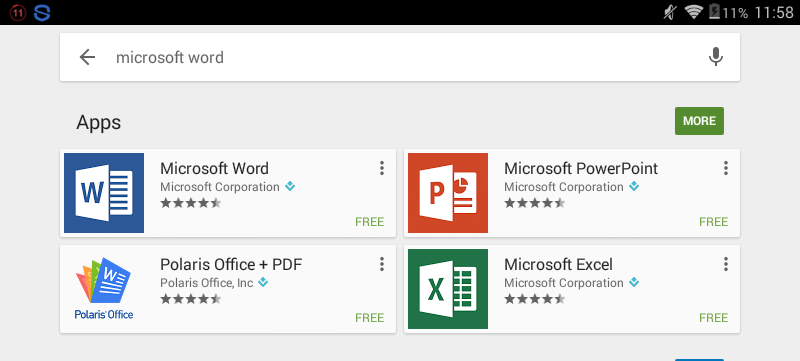Image resolution: width=800 pixels, height=361 pixels.
Task: Tap the blue S app status bar icon
Action: (x=42, y=13)
